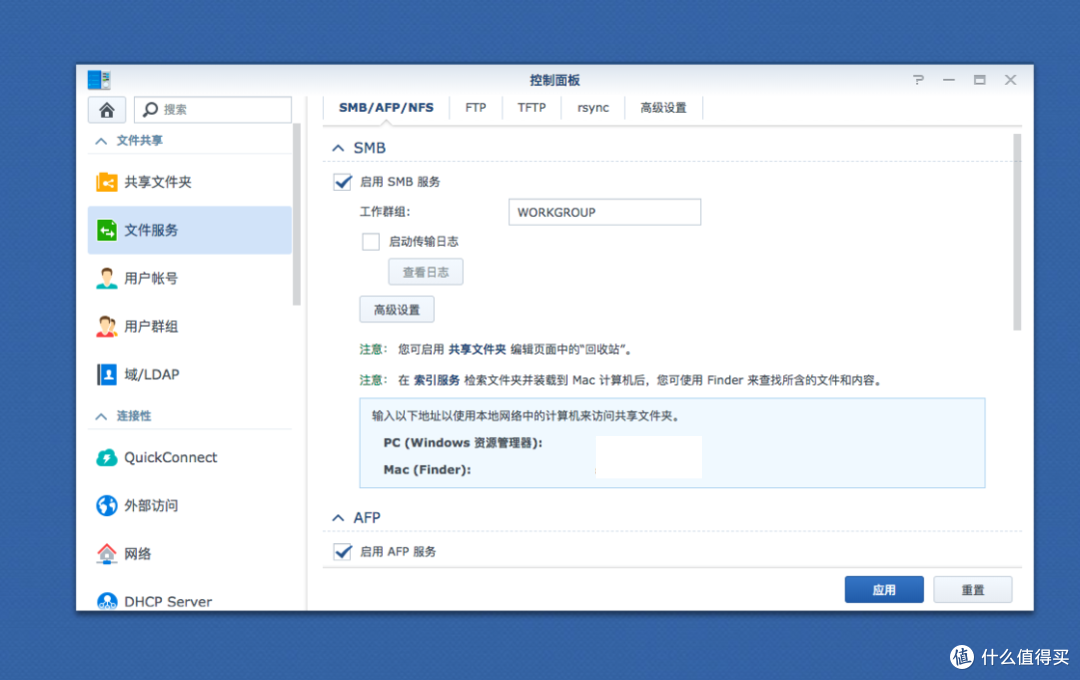
Task: Click the SMB 高级设置 button
Action: point(397,309)
